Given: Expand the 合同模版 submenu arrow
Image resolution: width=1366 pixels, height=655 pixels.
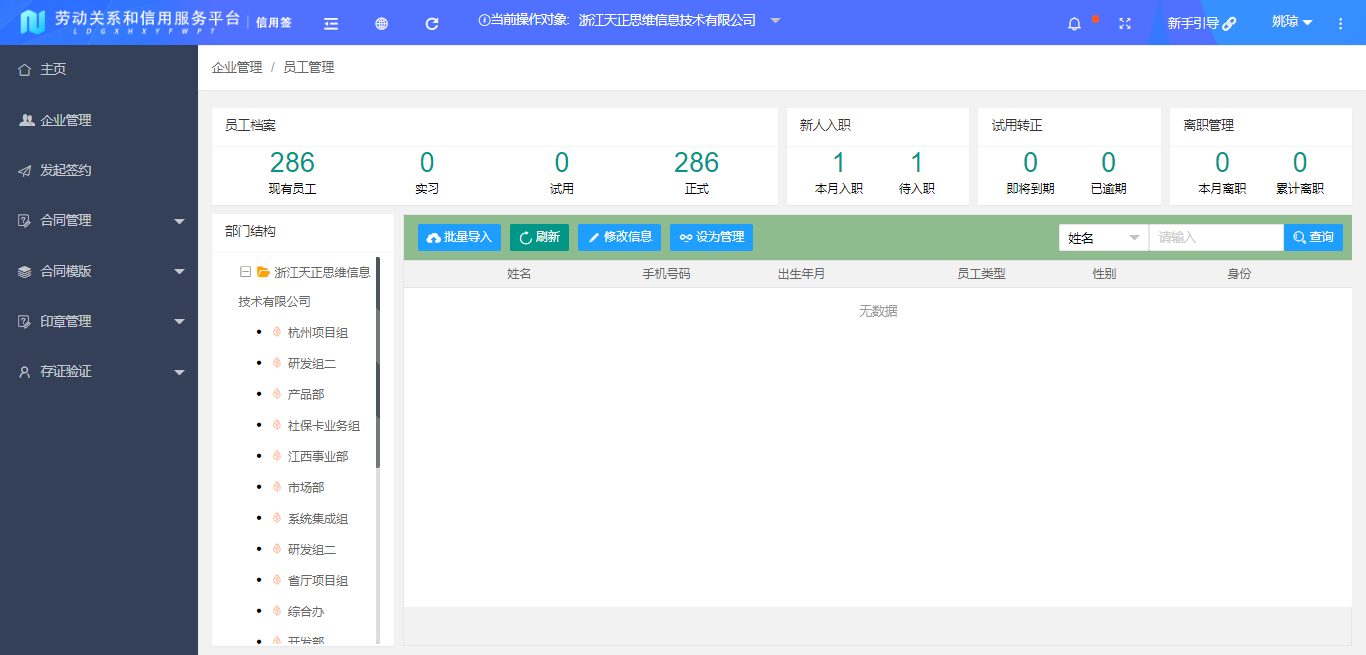Looking at the screenshot, I should coord(179,271).
